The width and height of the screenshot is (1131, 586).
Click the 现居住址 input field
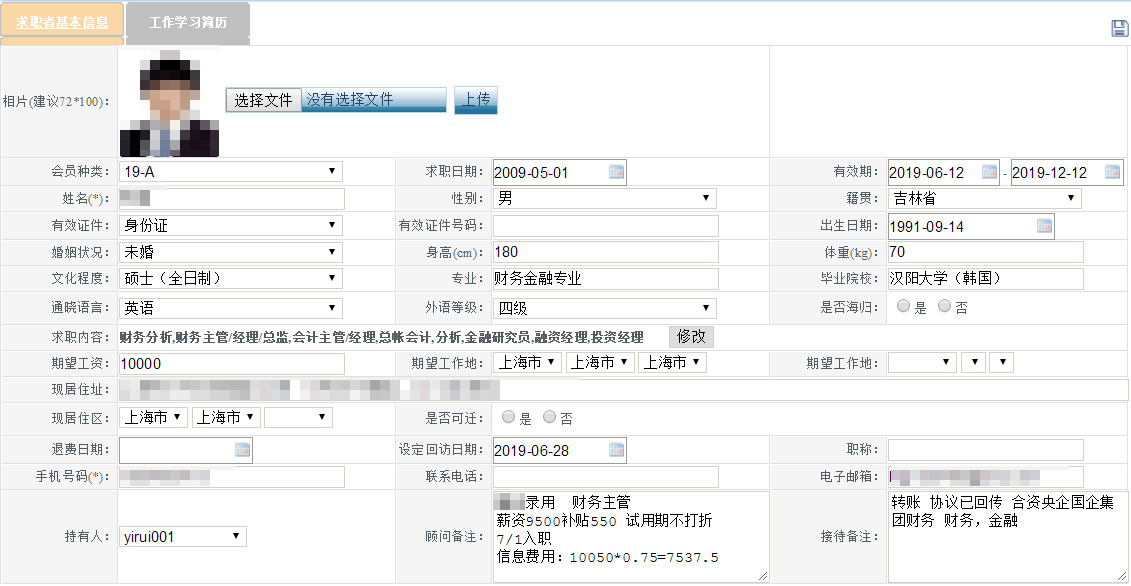(623, 390)
